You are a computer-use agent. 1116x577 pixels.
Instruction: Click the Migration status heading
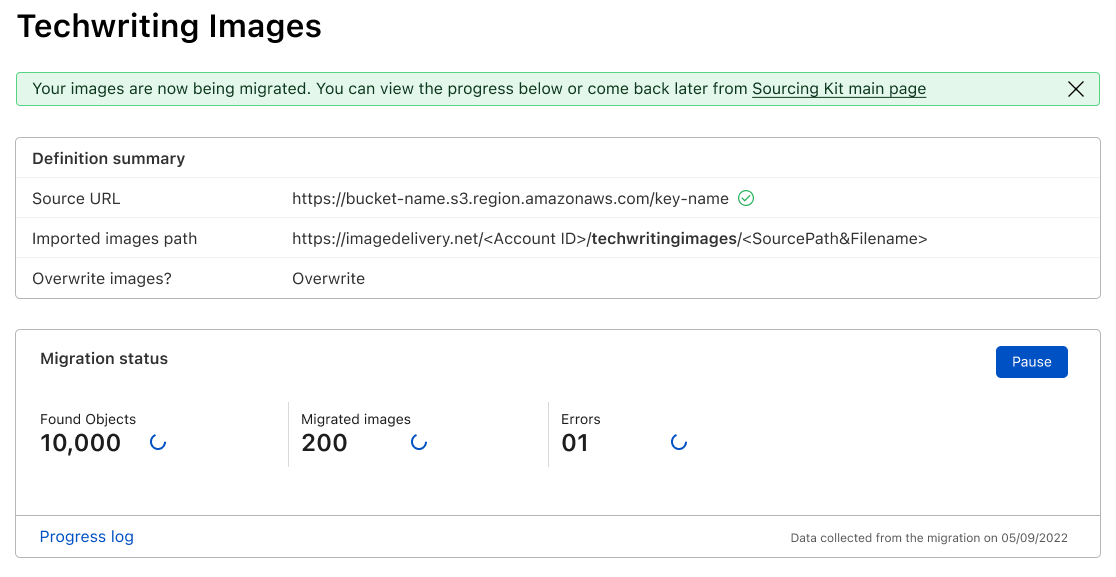(x=104, y=359)
